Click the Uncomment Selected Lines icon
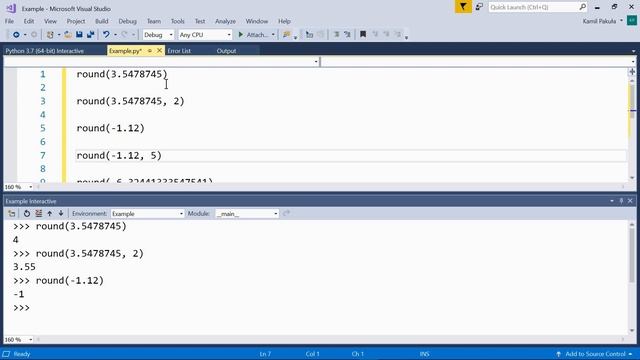Screen dimensions: 640x360 [x=347, y=35]
